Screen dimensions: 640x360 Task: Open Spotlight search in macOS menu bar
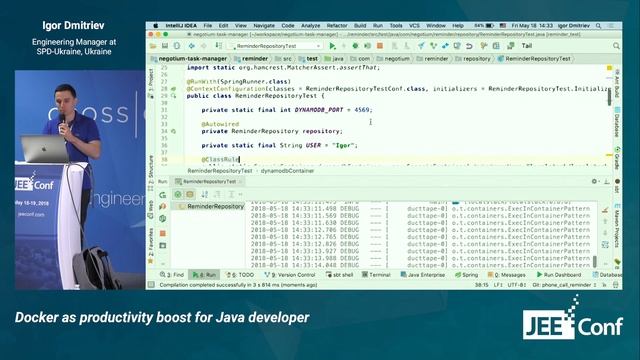pos(598,26)
